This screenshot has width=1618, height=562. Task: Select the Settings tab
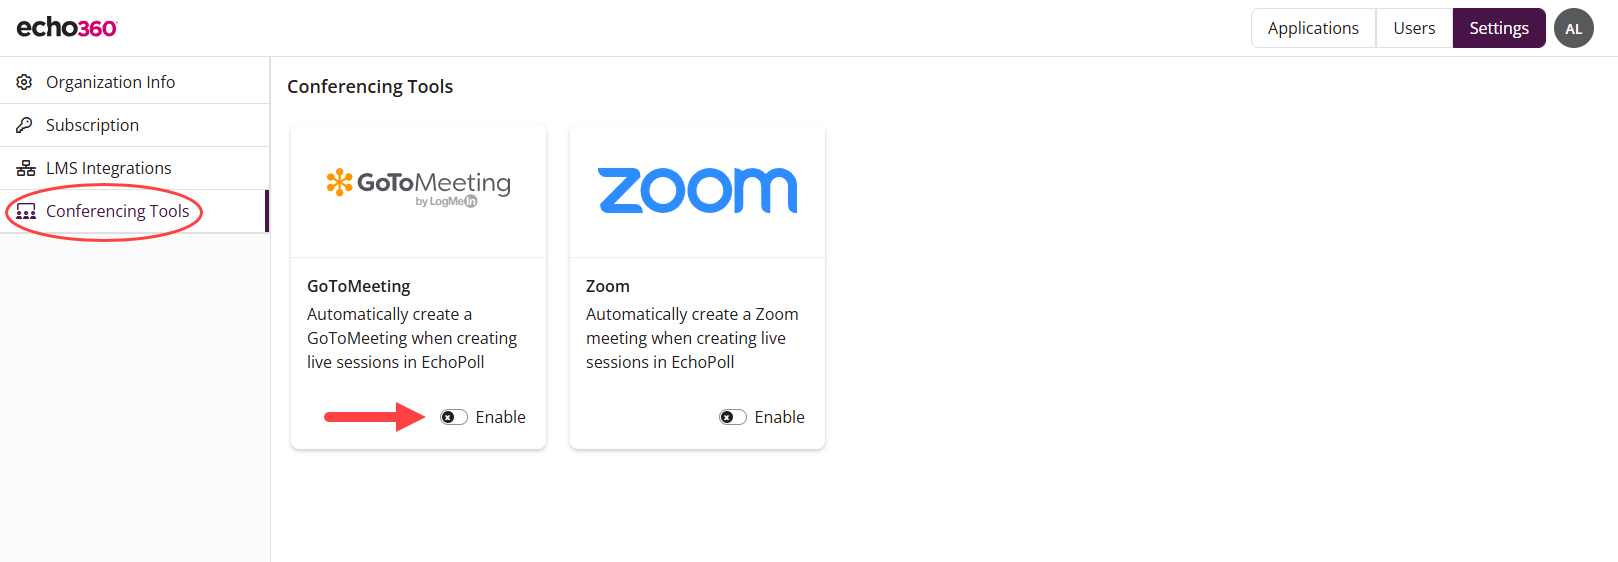(x=1498, y=28)
